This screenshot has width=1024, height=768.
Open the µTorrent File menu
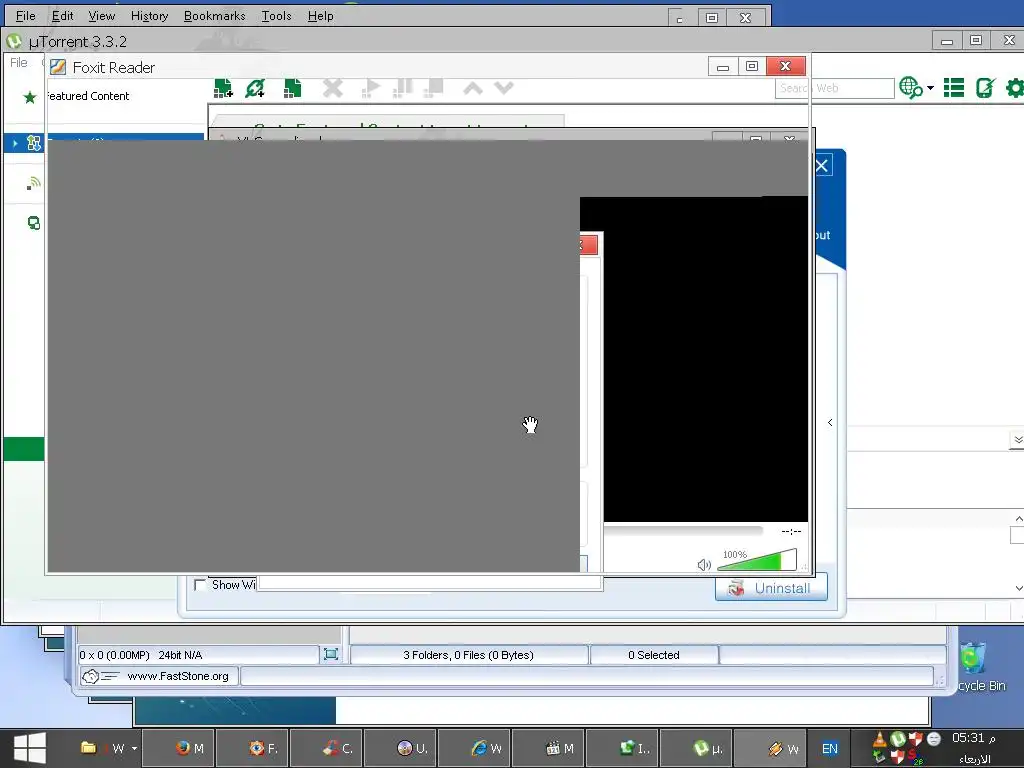pyautogui.click(x=18, y=63)
